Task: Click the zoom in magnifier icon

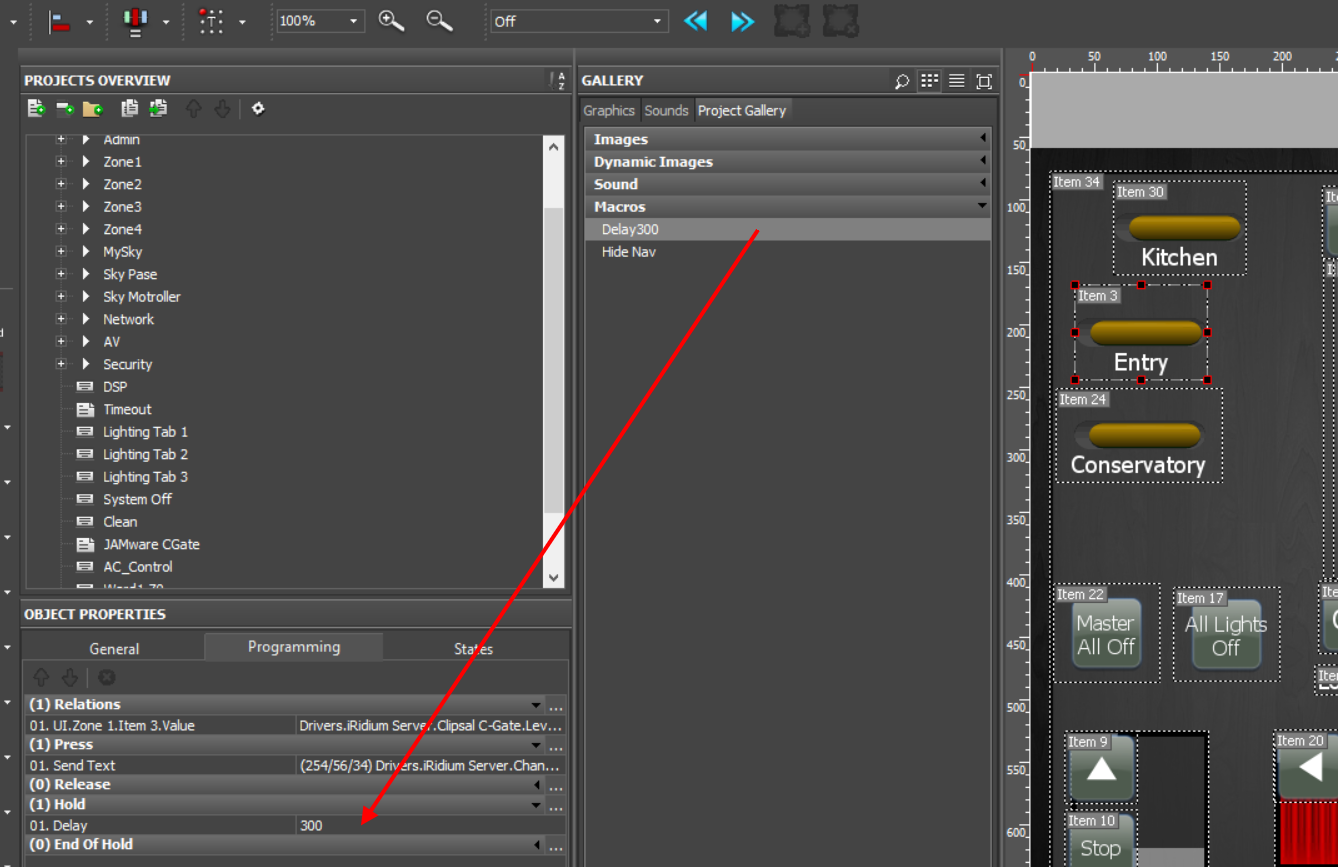Action: pyautogui.click(x=391, y=21)
